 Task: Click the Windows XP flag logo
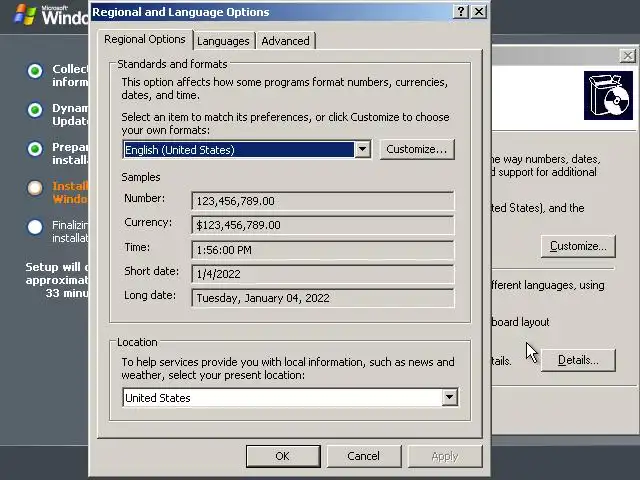point(25,14)
